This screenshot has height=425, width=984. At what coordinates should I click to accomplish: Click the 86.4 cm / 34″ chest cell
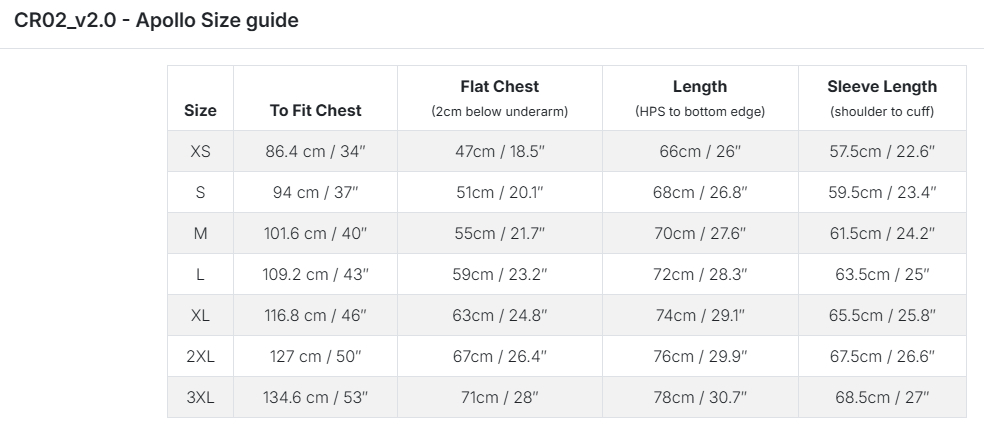click(x=315, y=152)
